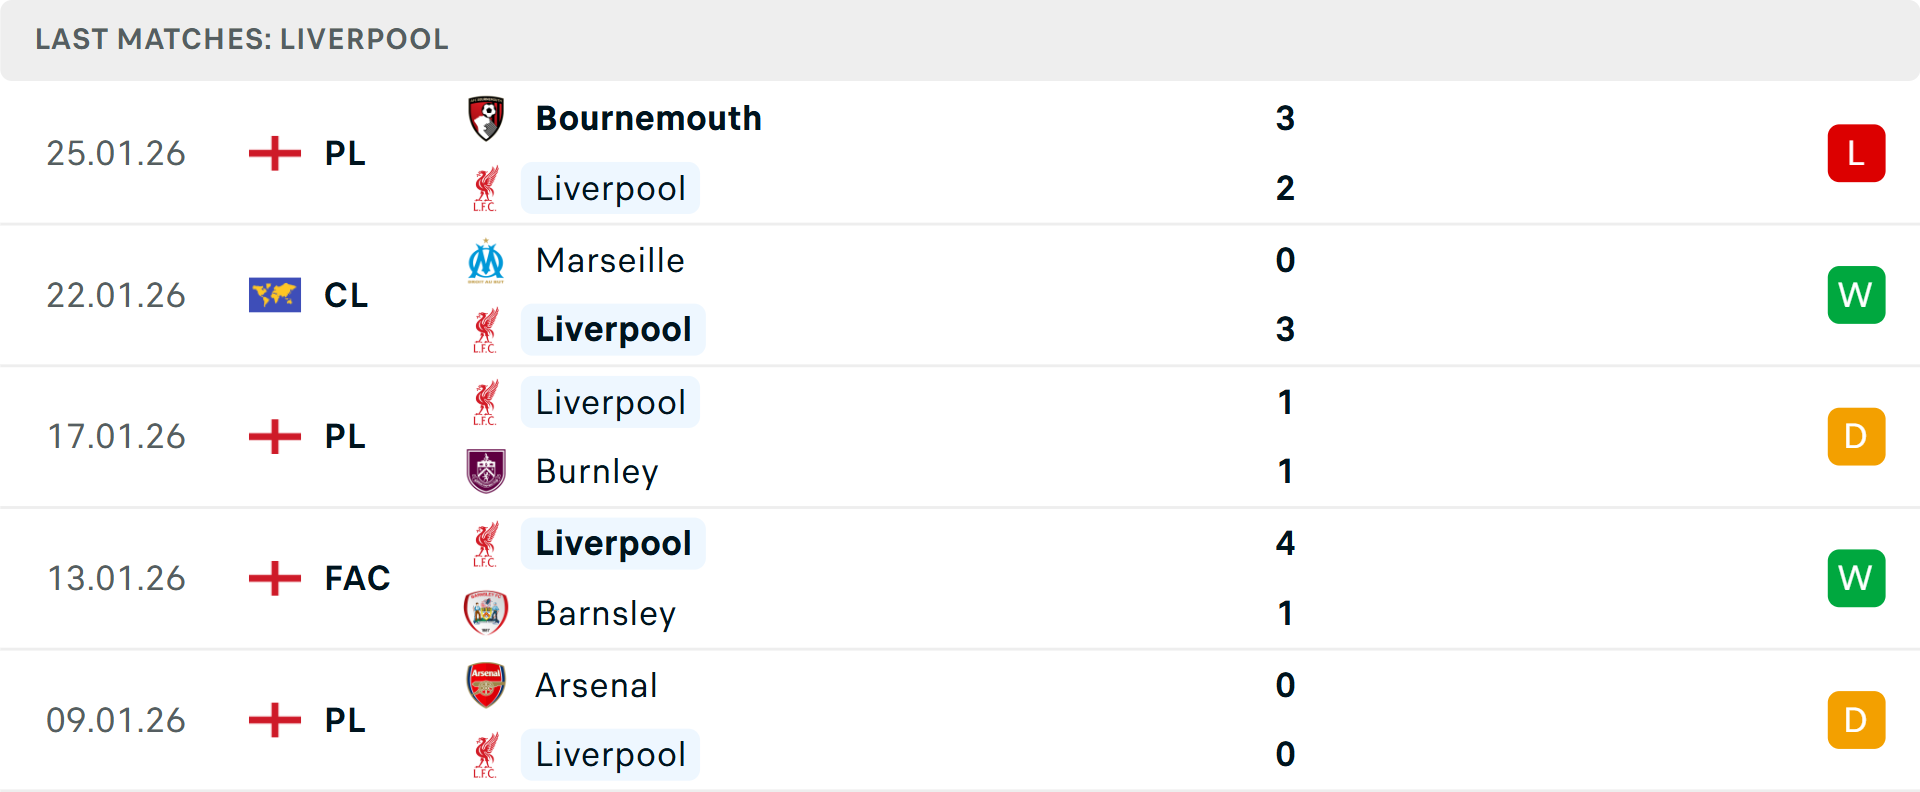Click the W badge for Marseille match
Screen dimensions: 1920x792
click(1856, 295)
